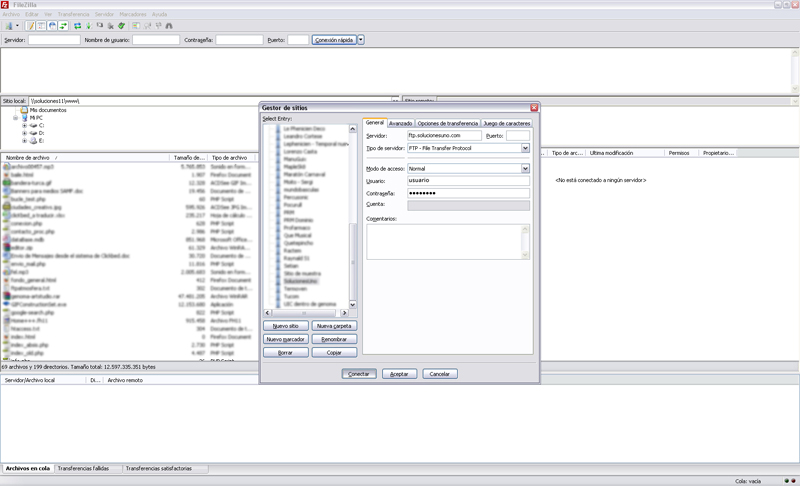Open the Marcadores menu
This screenshot has height=486, width=800.
[133, 14]
